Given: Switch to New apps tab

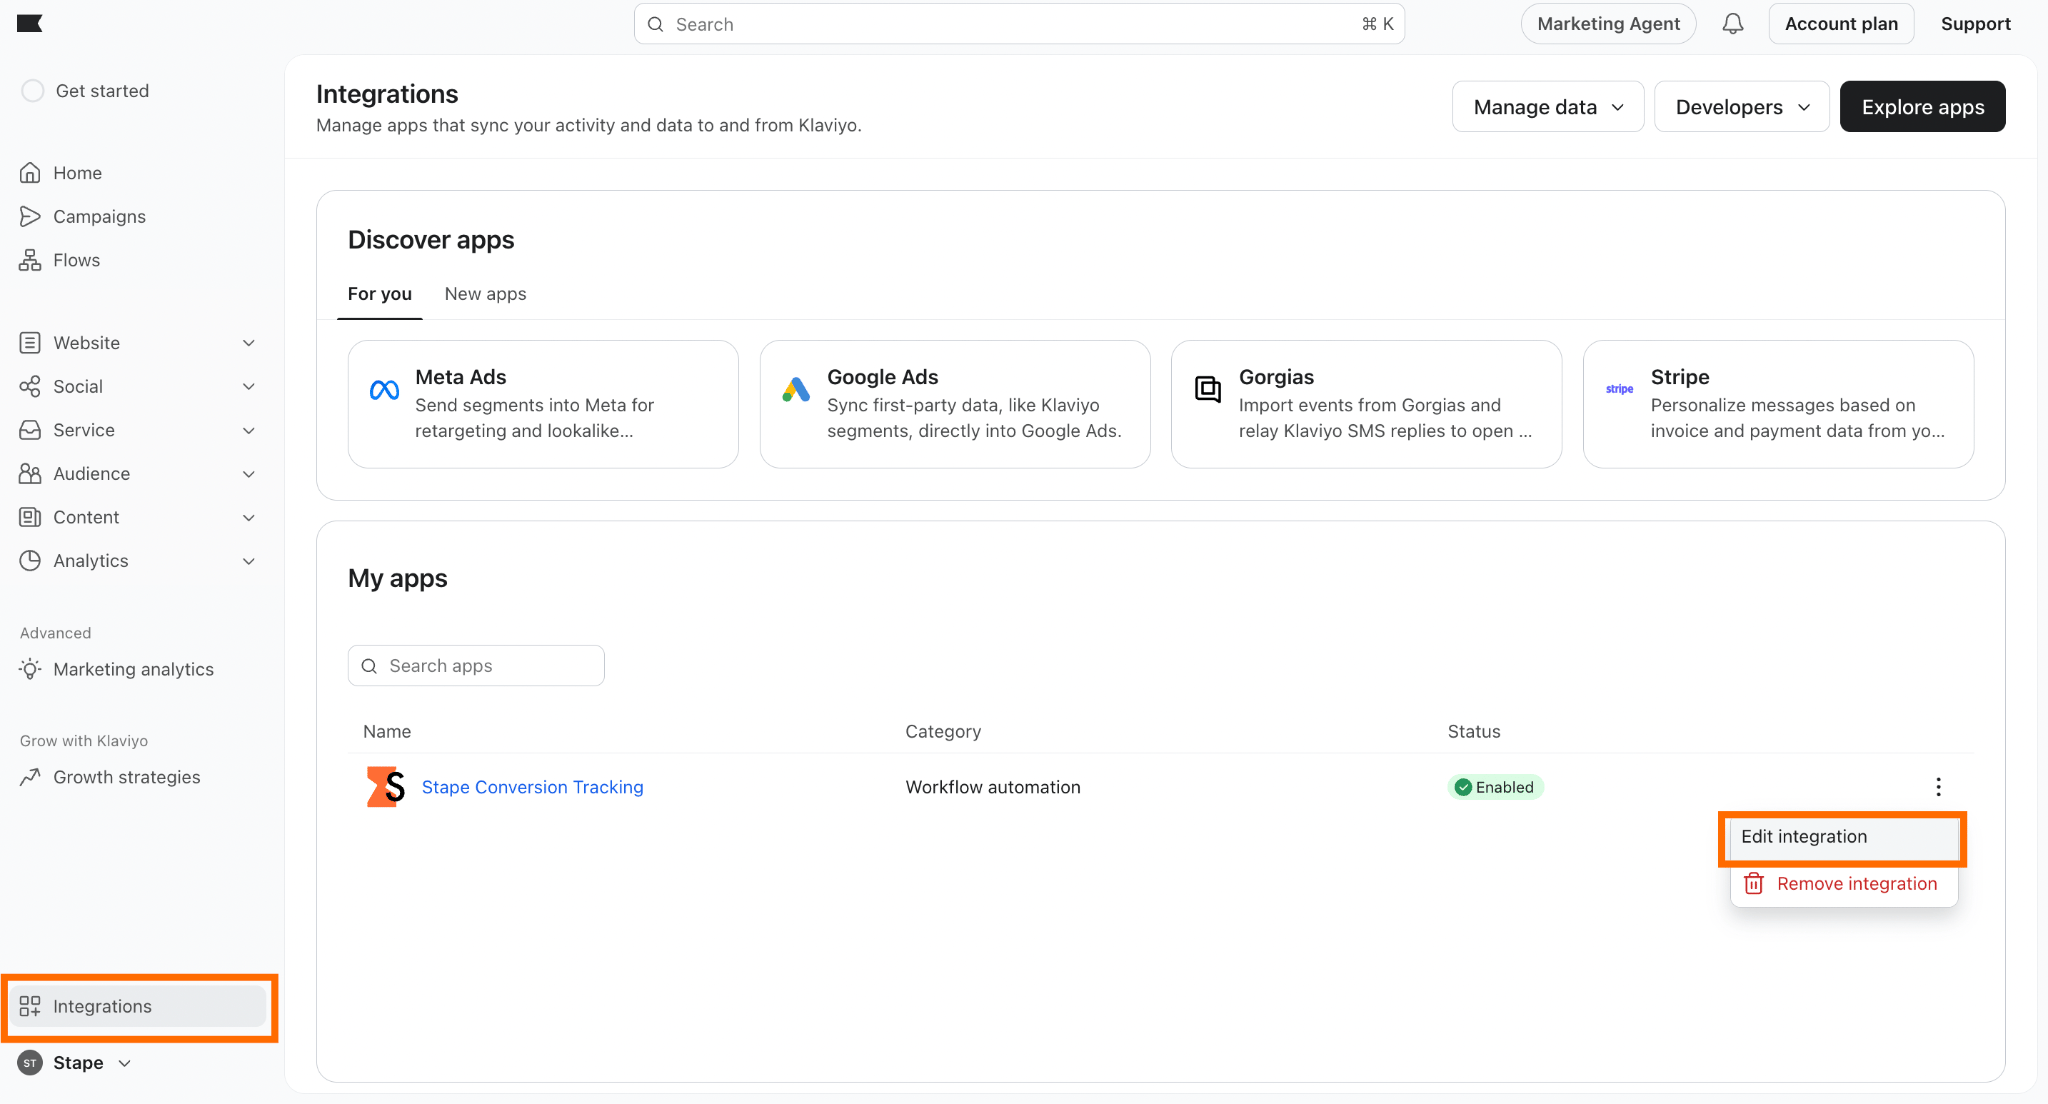Looking at the screenshot, I should (x=485, y=294).
